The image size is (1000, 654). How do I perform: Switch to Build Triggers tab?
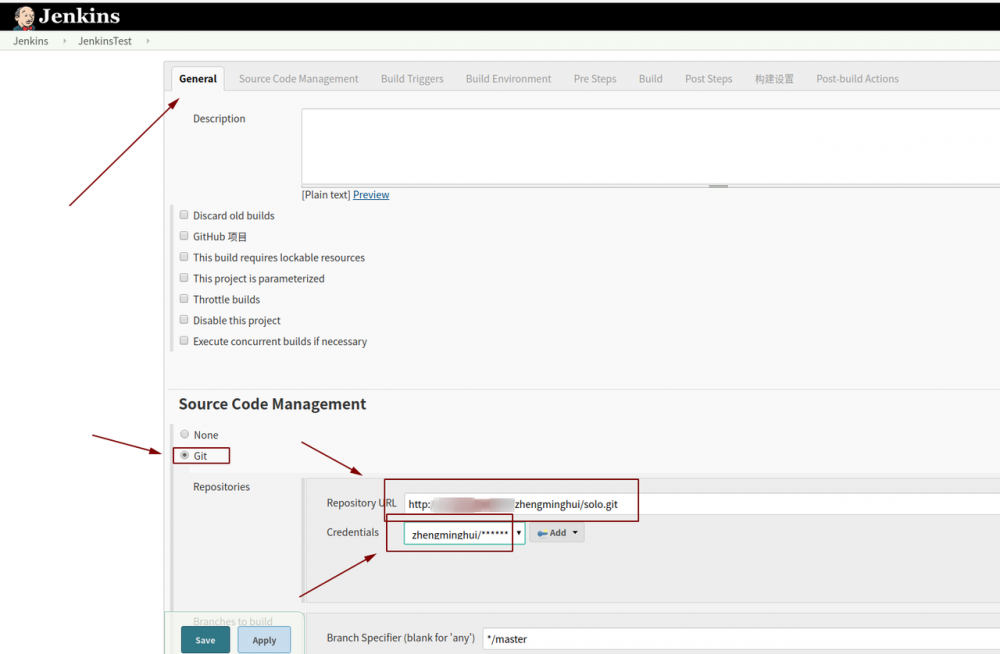click(412, 78)
